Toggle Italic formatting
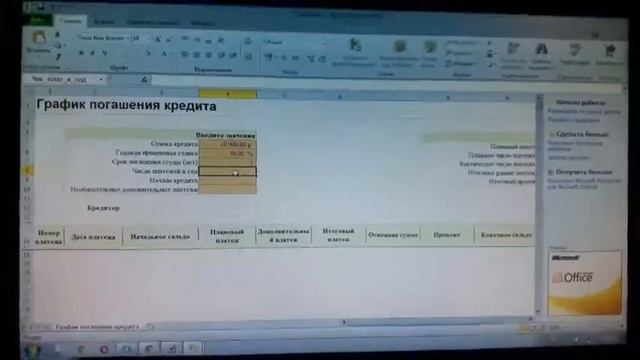The width and height of the screenshot is (640, 360). coord(92,53)
